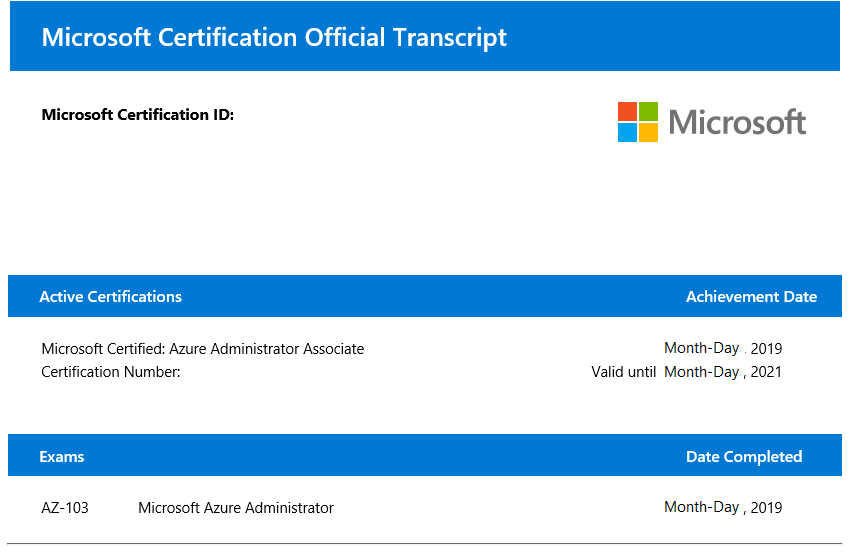The image size is (850, 553).
Task: Click the green square of Microsoft logo
Action: pyautogui.click(x=648, y=112)
